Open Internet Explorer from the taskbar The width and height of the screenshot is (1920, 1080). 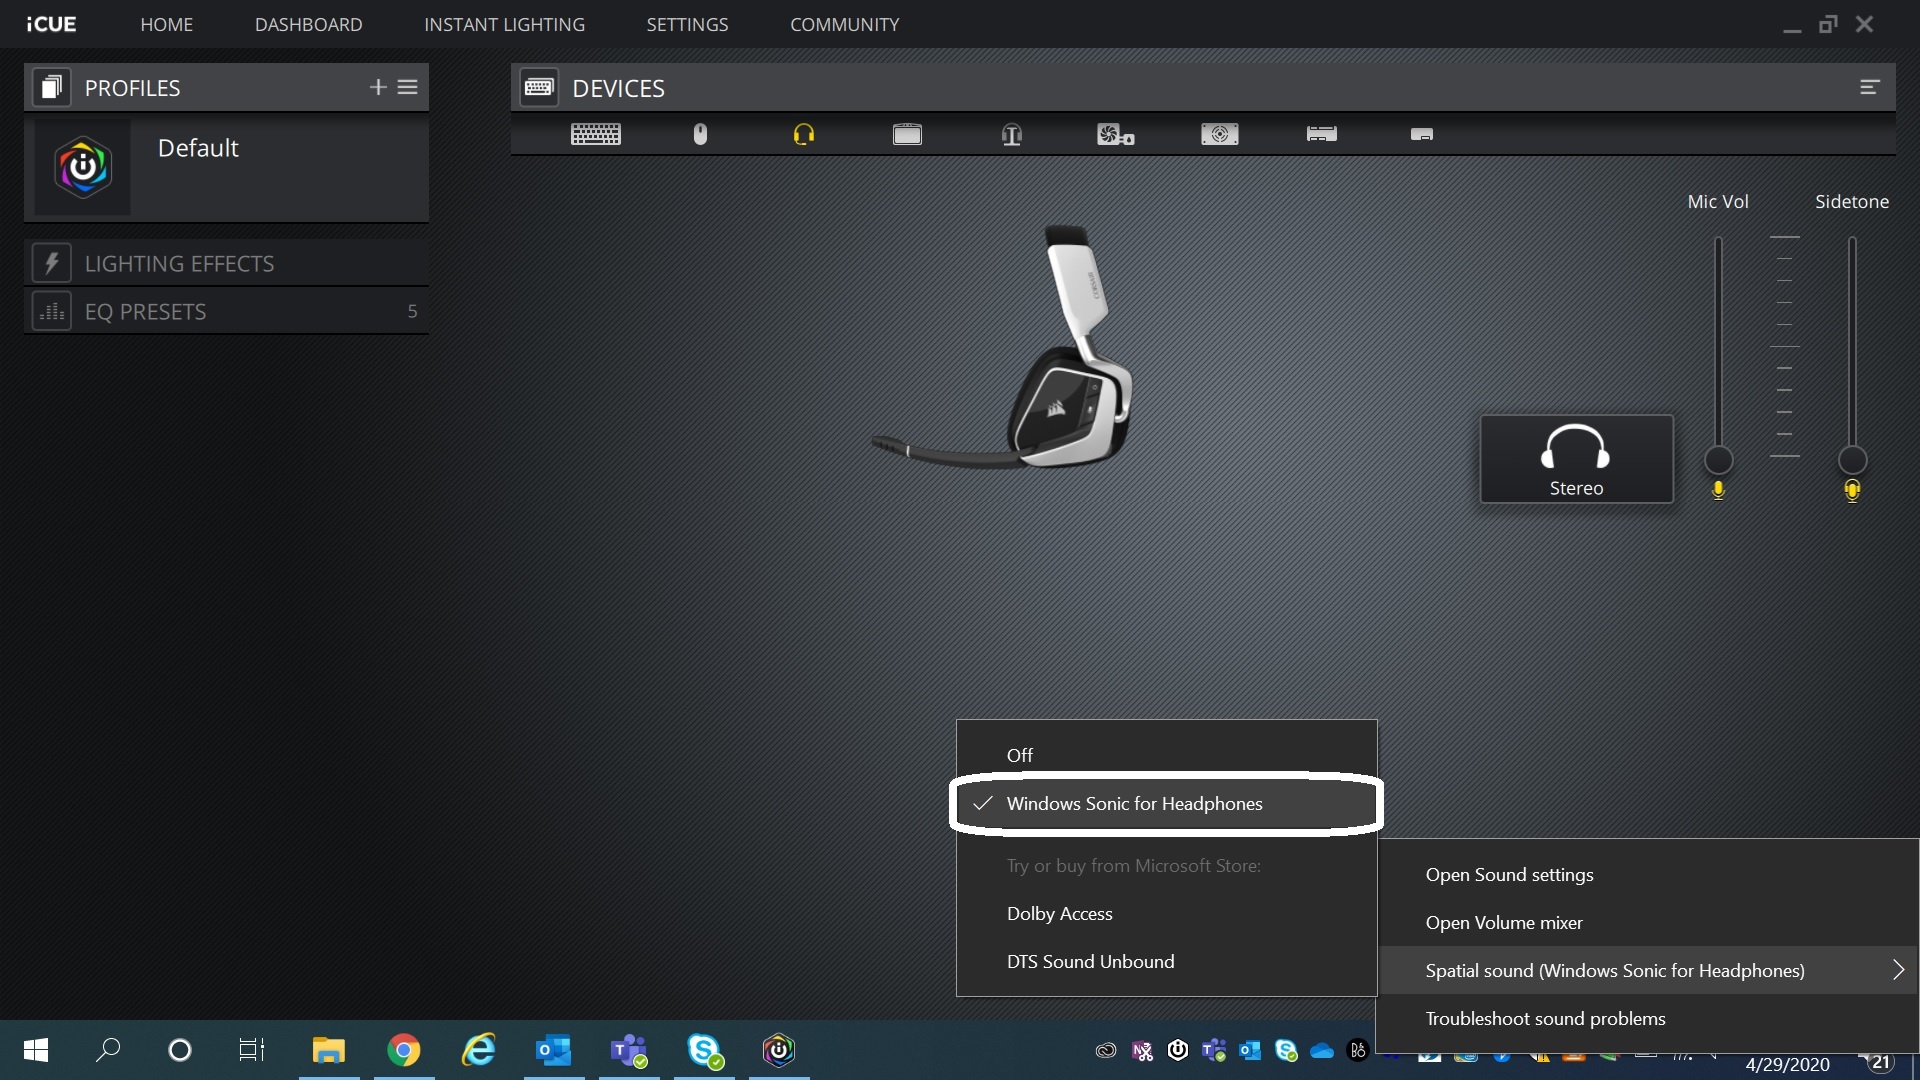(479, 1050)
